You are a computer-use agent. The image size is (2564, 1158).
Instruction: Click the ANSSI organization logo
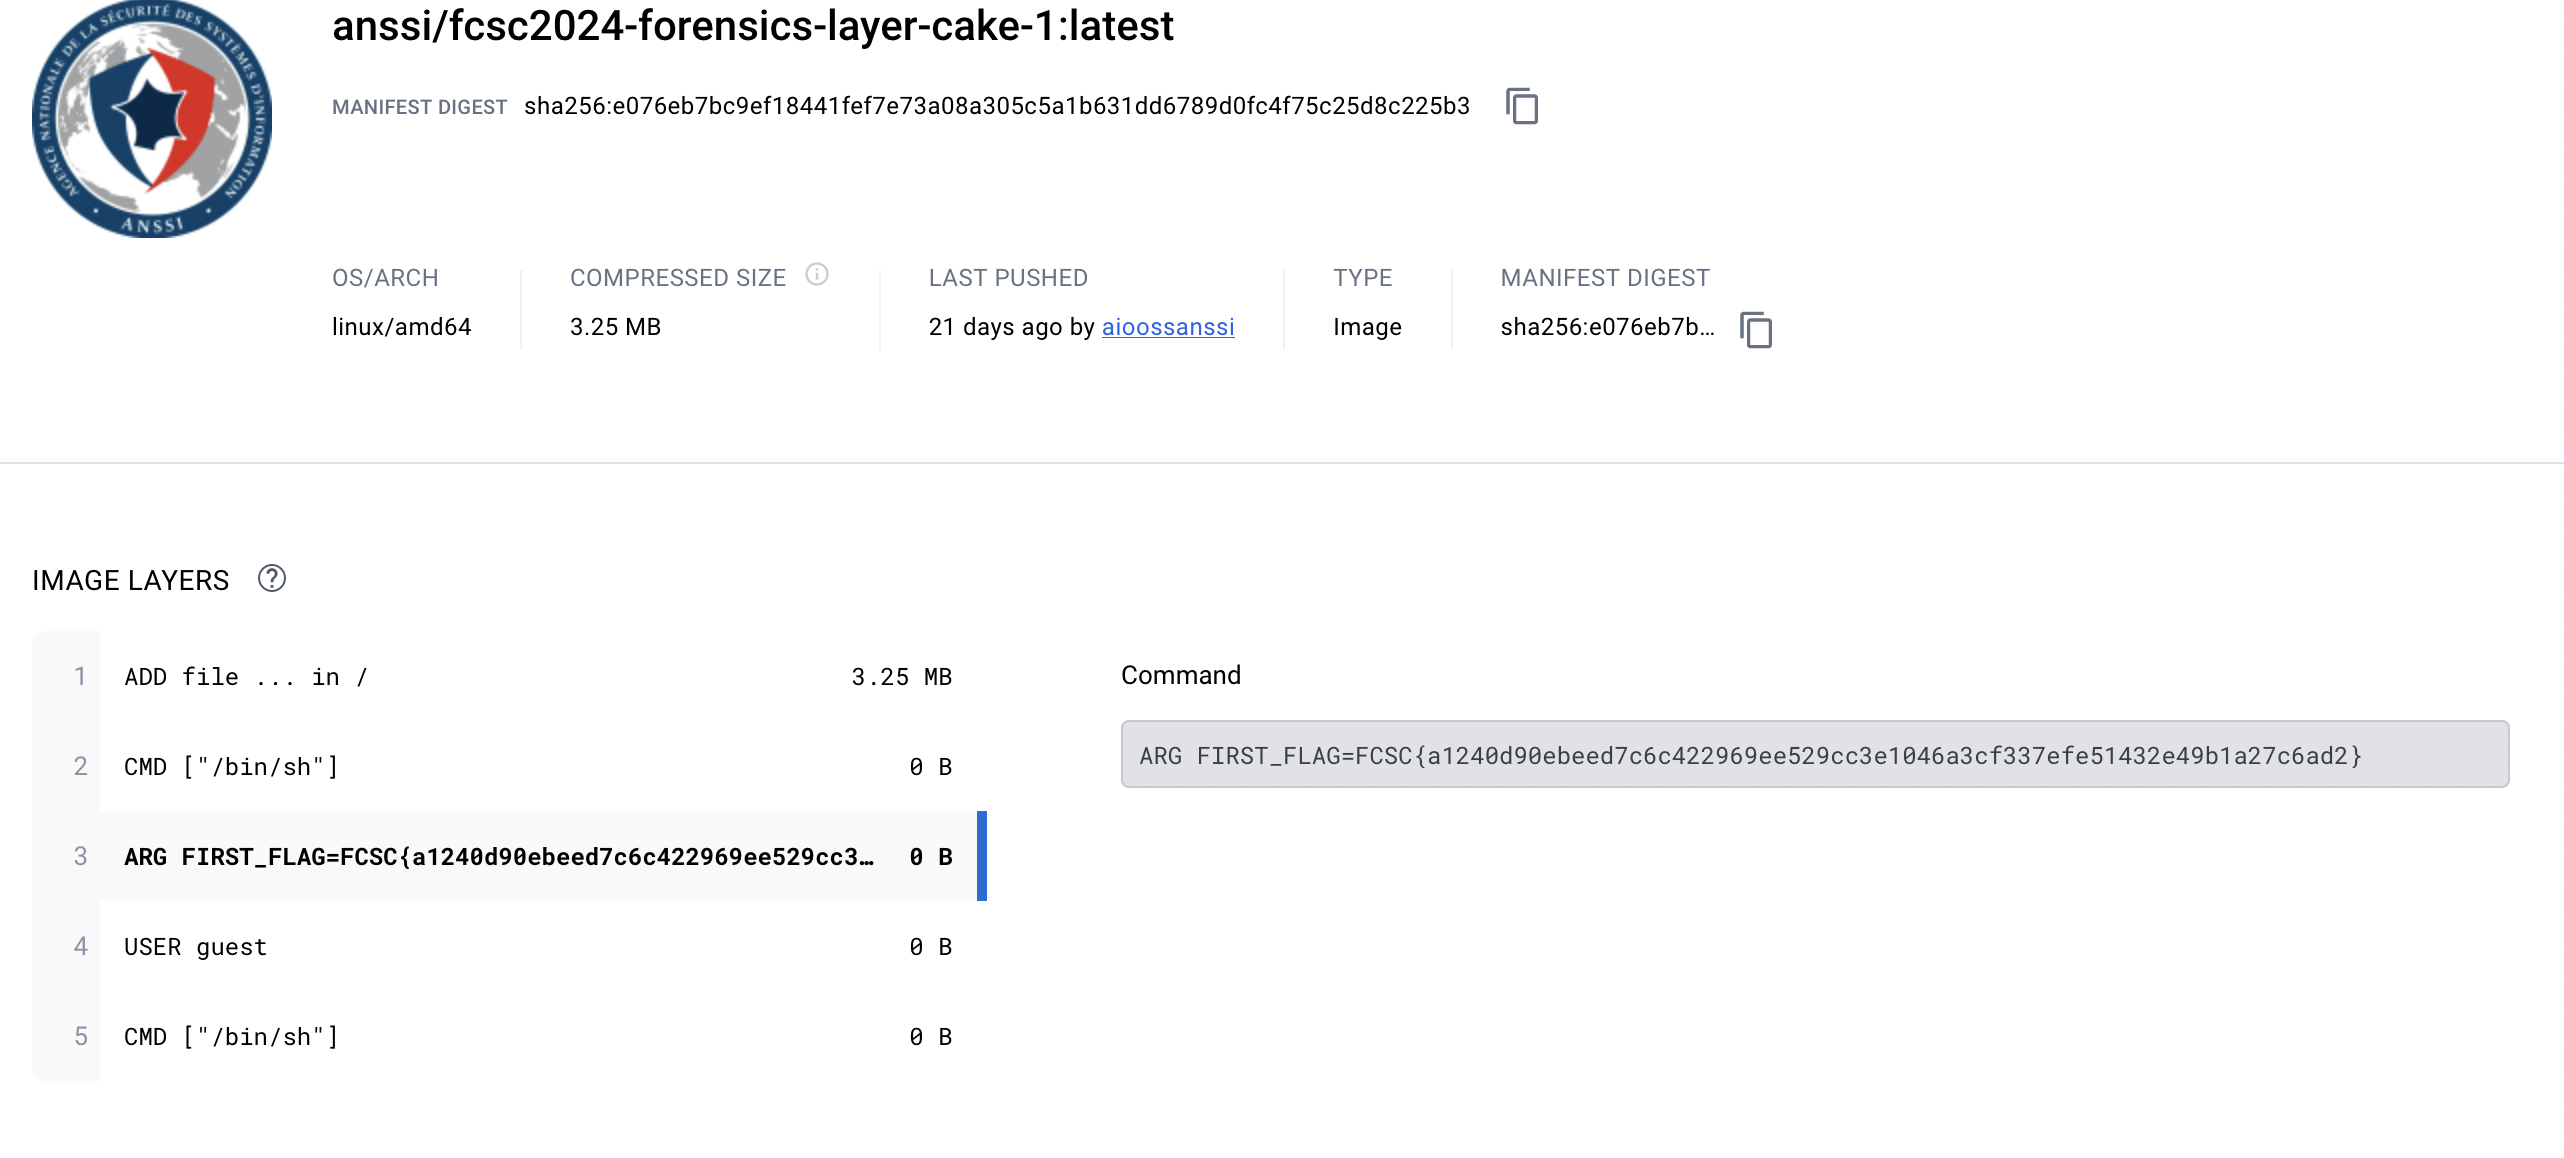coord(152,118)
